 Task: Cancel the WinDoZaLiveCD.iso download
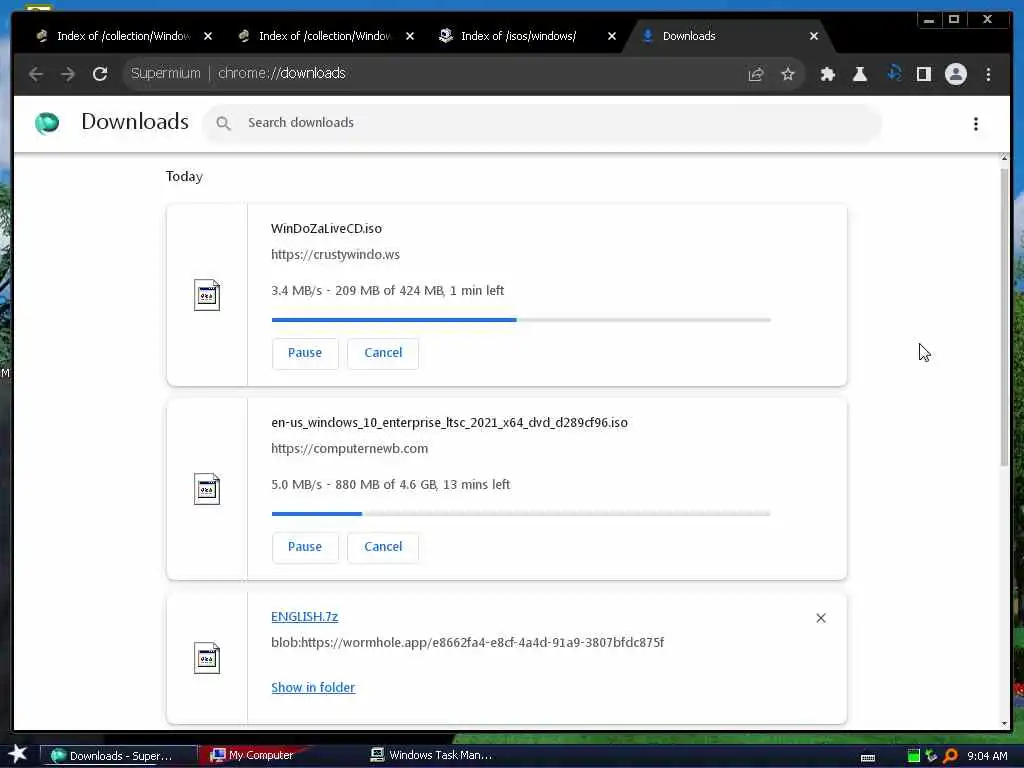pyautogui.click(x=383, y=353)
